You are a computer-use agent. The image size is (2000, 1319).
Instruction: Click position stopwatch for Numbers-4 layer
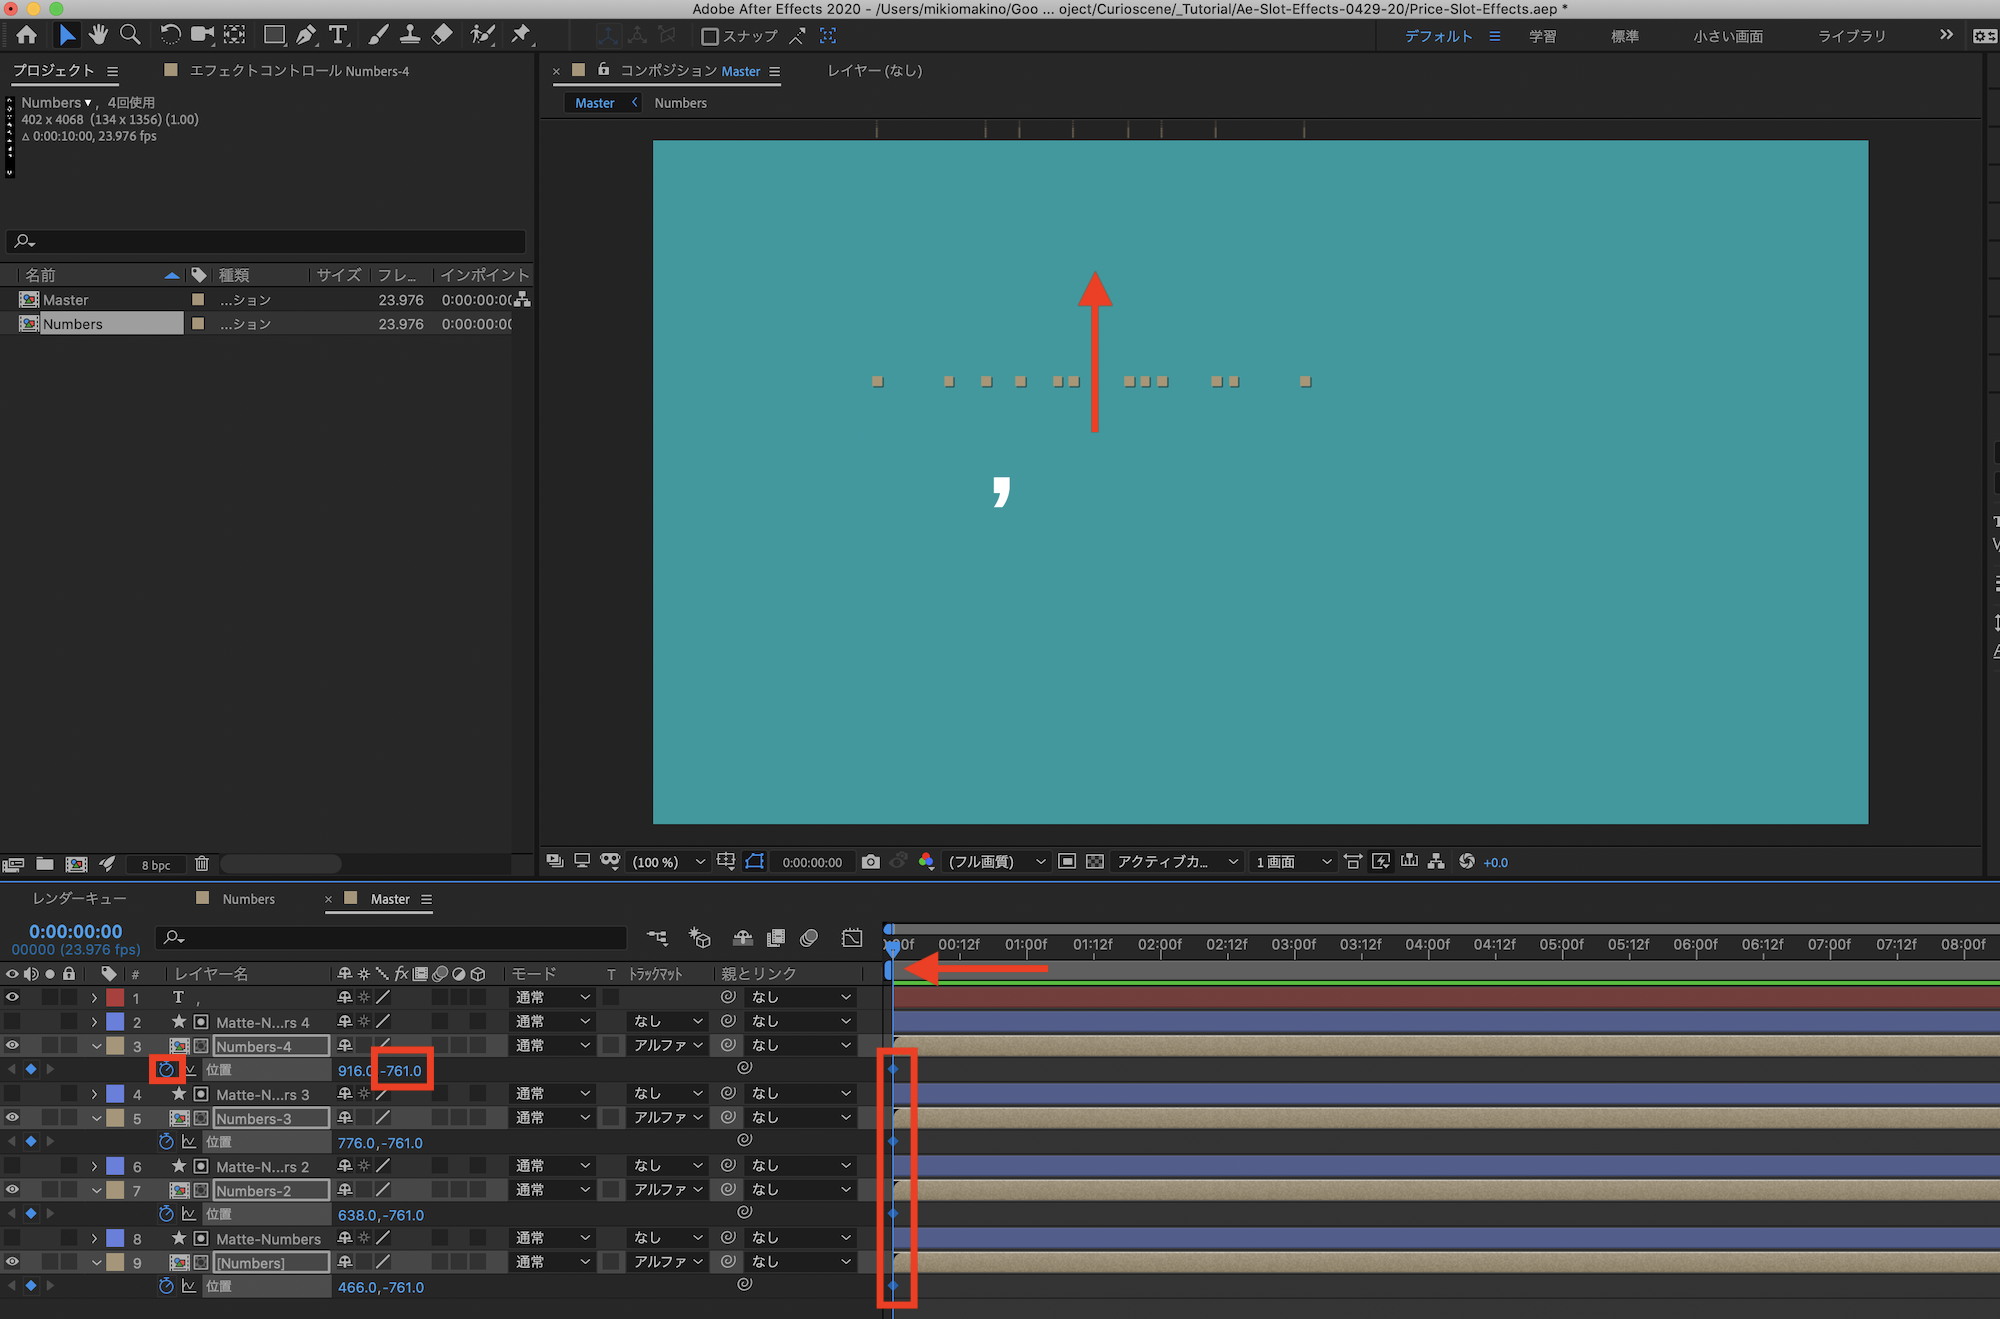pos(166,1070)
